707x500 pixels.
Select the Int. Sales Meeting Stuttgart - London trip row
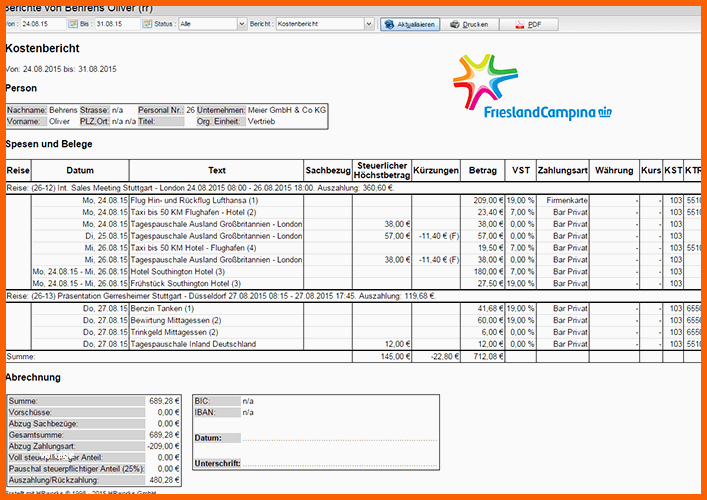354,188
